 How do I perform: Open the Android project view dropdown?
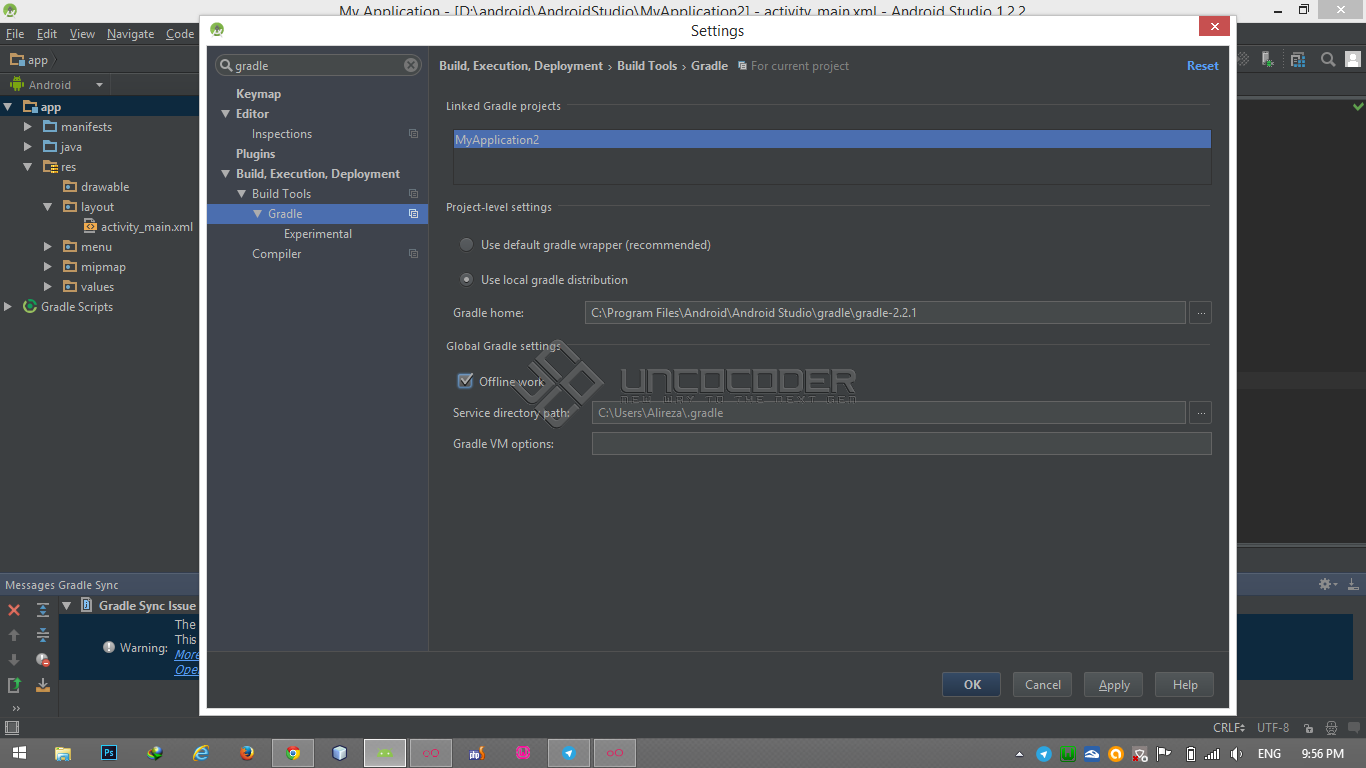56,85
